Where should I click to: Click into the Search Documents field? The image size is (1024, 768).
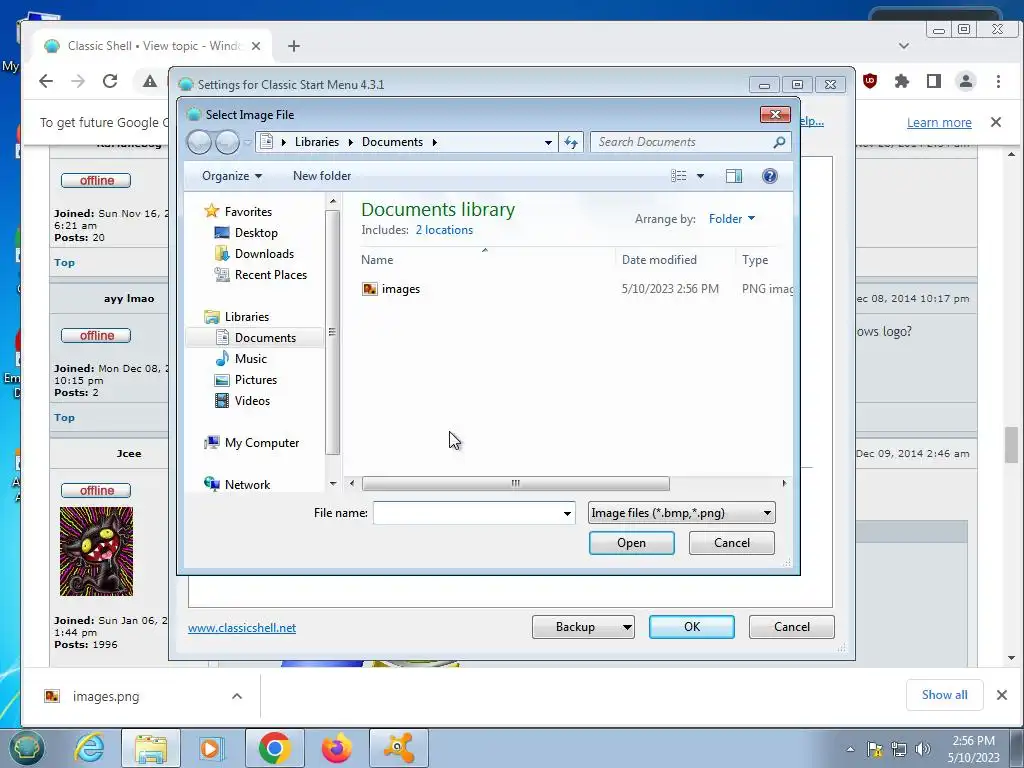pyautogui.click(x=682, y=142)
